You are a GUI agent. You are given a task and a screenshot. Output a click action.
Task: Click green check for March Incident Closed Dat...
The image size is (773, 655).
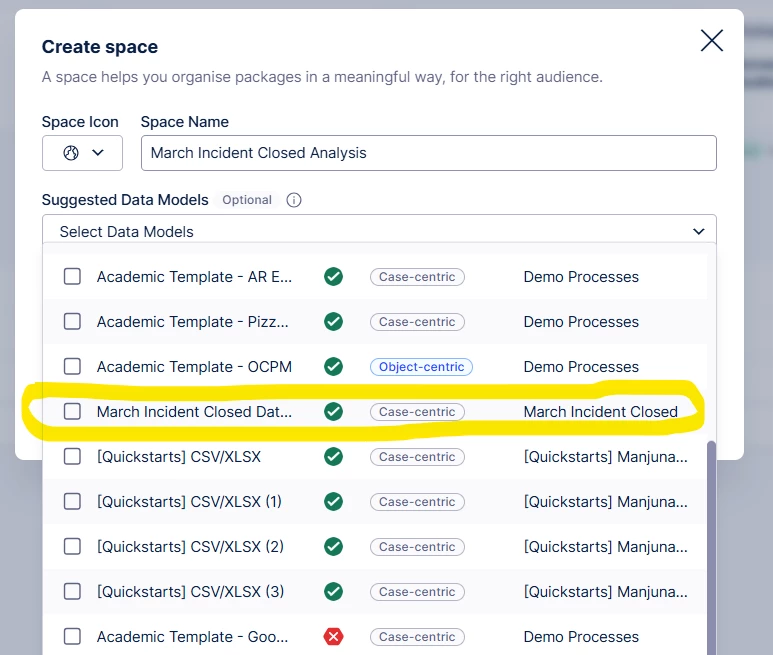coord(334,412)
